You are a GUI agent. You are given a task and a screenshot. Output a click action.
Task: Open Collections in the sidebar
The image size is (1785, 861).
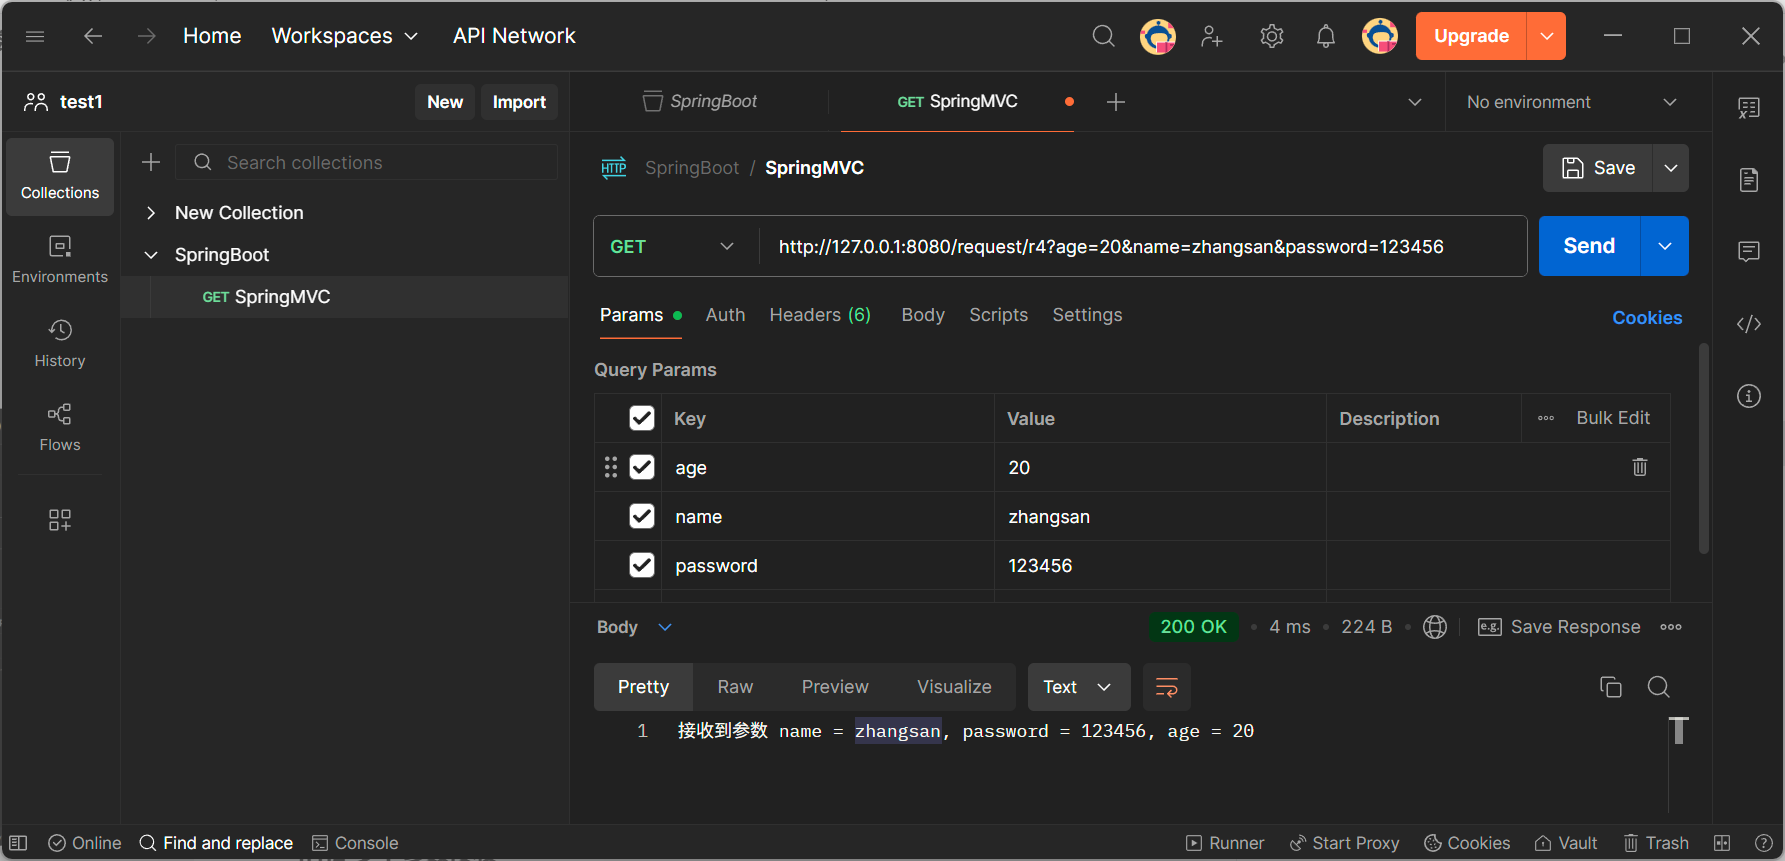click(60, 176)
